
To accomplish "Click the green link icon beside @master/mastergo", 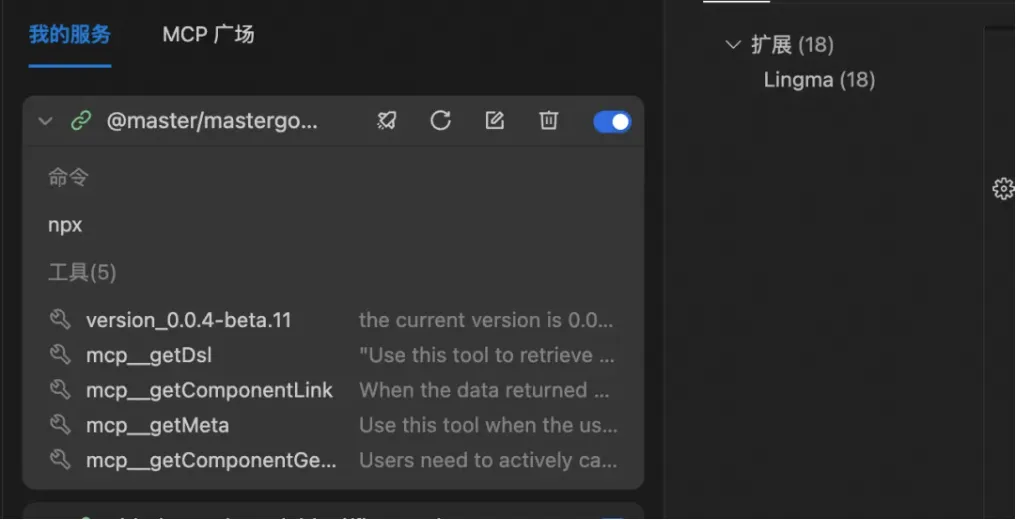I will click(x=81, y=121).
